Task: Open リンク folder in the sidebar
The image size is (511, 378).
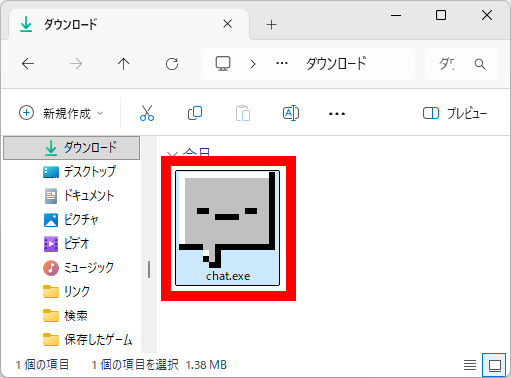Action: click(66, 292)
